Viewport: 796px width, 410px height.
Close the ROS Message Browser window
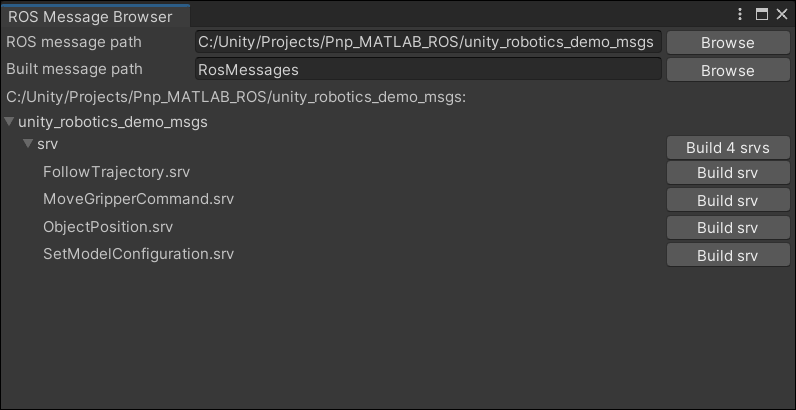782,15
